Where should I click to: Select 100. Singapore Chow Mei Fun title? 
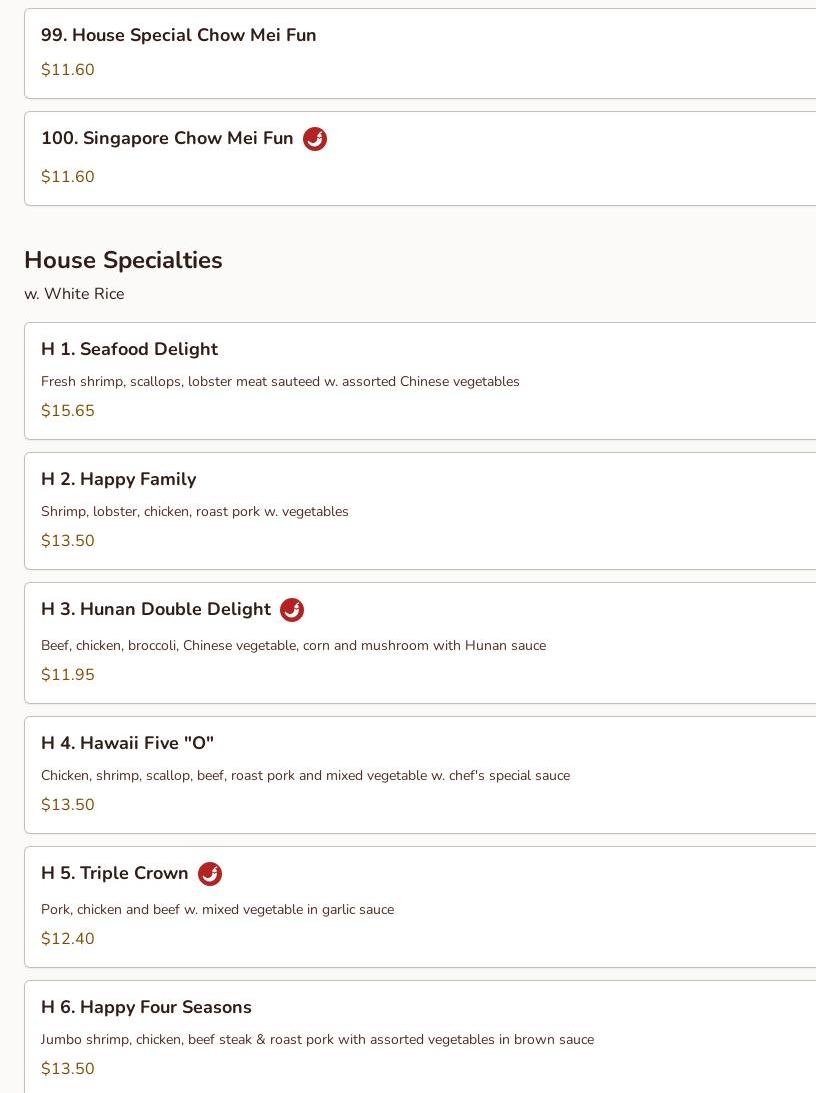pyautogui.click(x=167, y=139)
